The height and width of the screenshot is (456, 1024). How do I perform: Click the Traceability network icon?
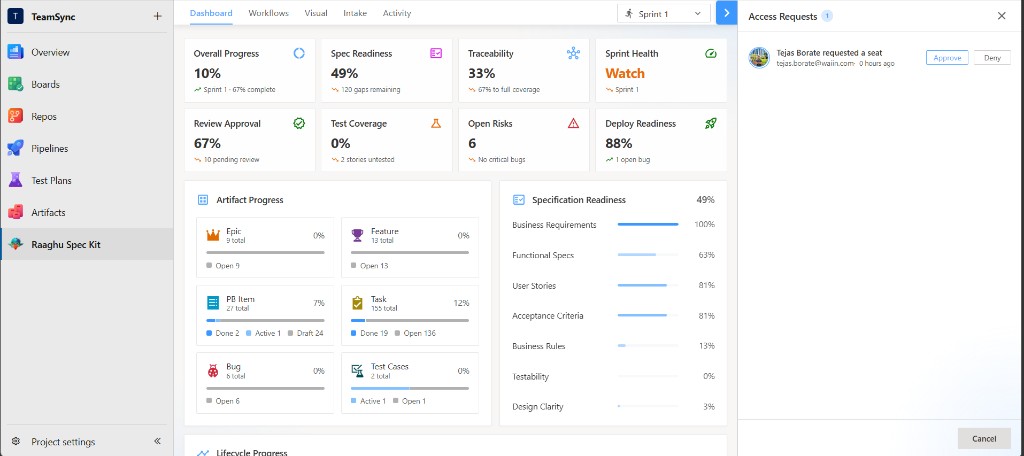coord(573,54)
